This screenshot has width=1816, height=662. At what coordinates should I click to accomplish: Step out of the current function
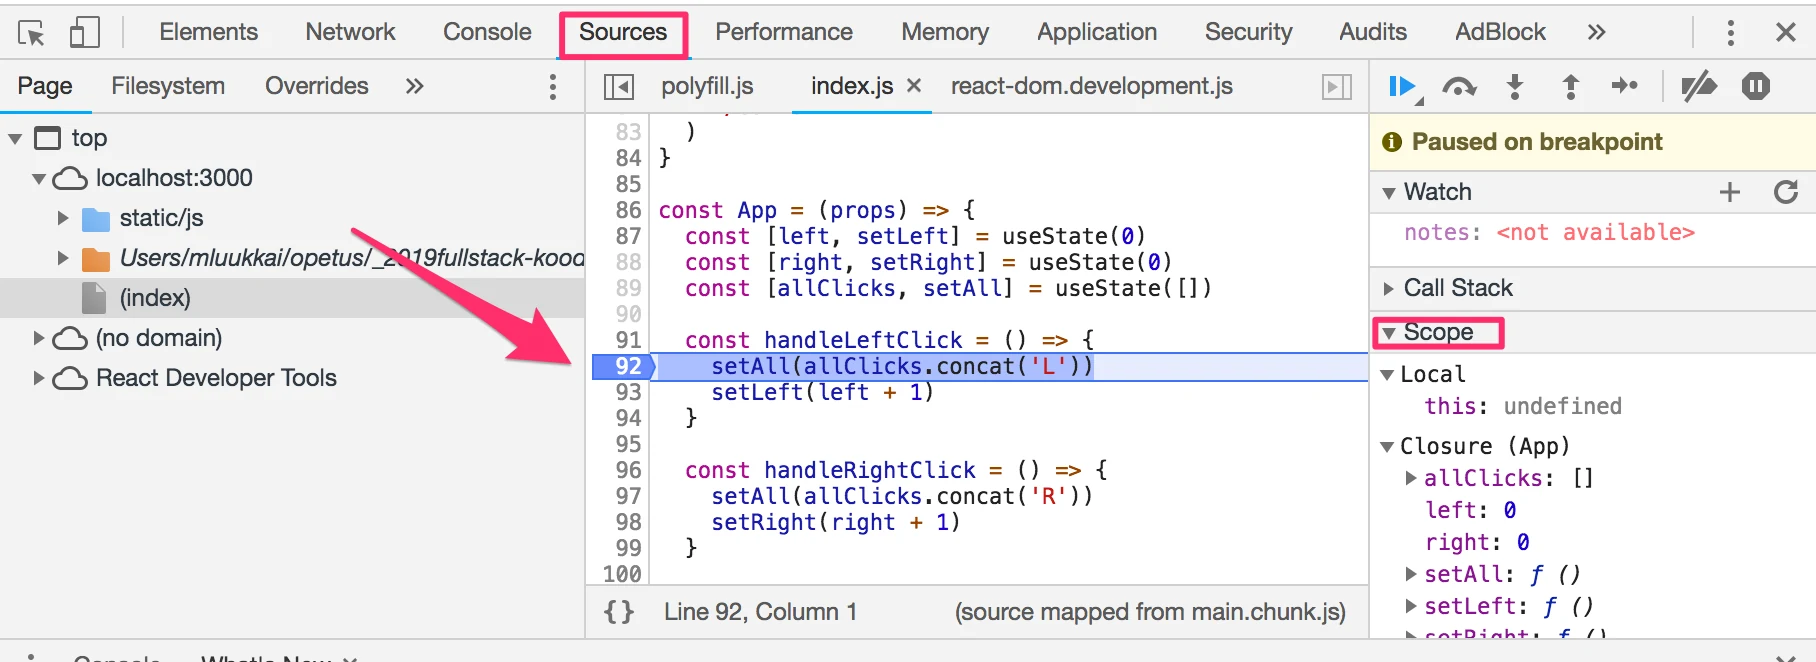point(1571,87)
